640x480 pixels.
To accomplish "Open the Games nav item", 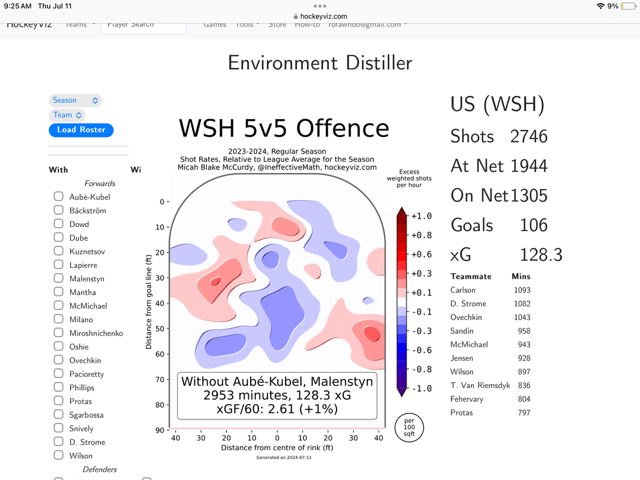I will click(215, 24).
